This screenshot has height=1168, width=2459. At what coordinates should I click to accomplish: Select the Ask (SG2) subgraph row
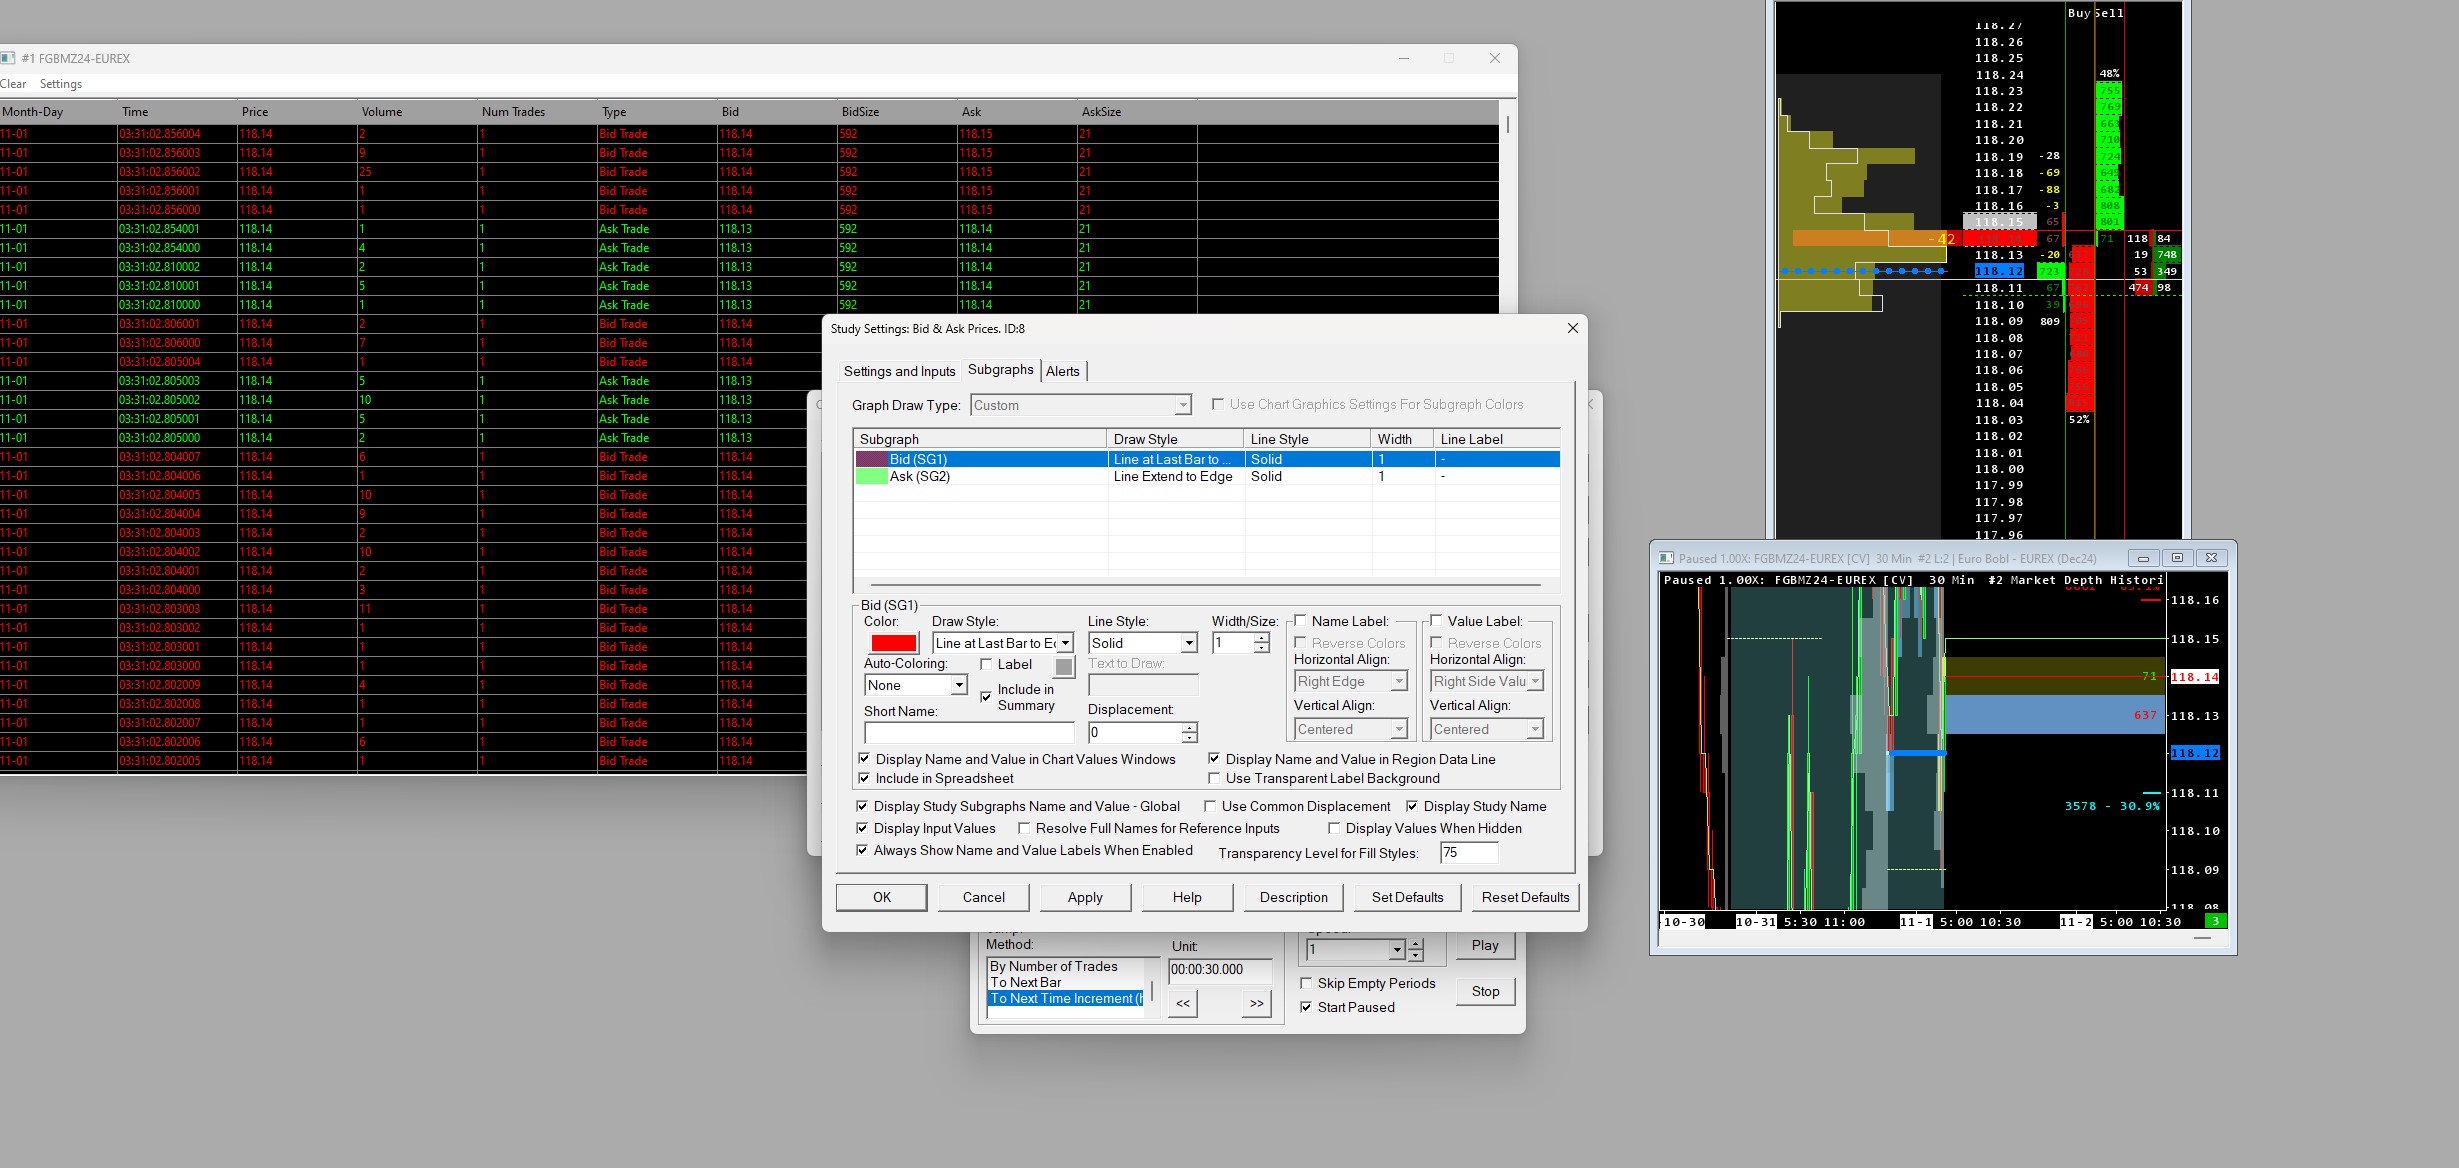click(x=920, y=477)
